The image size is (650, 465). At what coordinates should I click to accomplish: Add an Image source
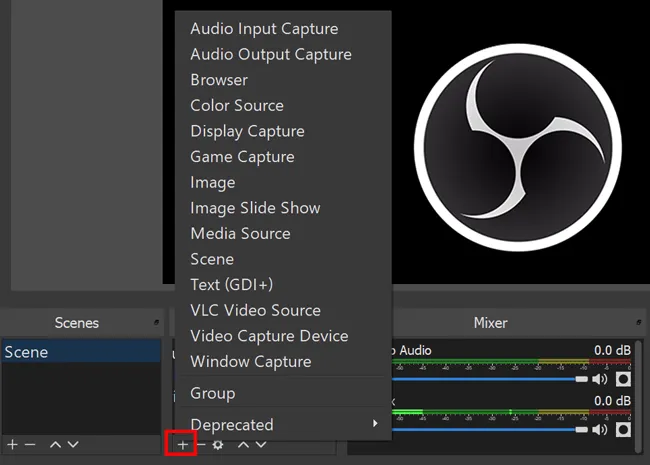pyautogui.click(x=283, y=183)
